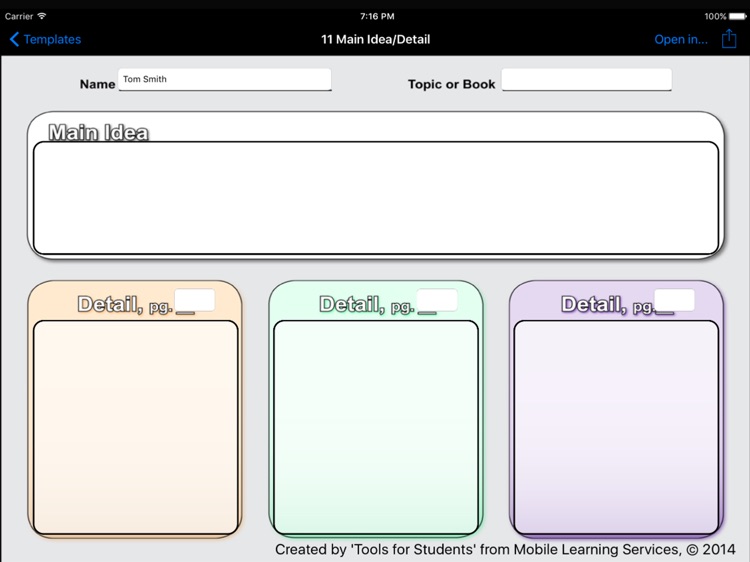
Task: Tap the 'Carrier' status text
Action: [x=19, y=16]
